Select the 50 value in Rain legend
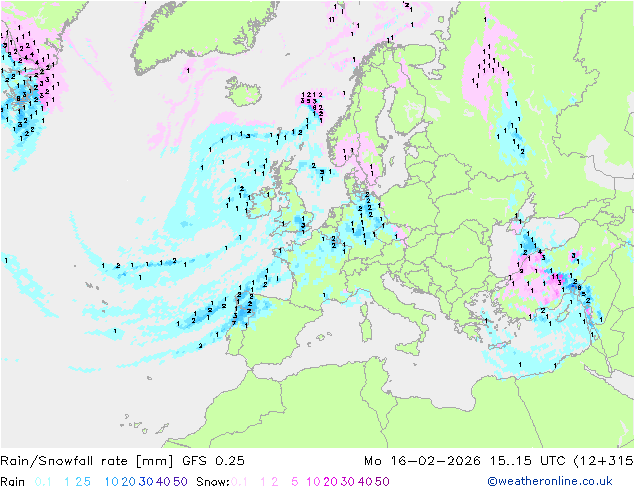 click(180, 482)
